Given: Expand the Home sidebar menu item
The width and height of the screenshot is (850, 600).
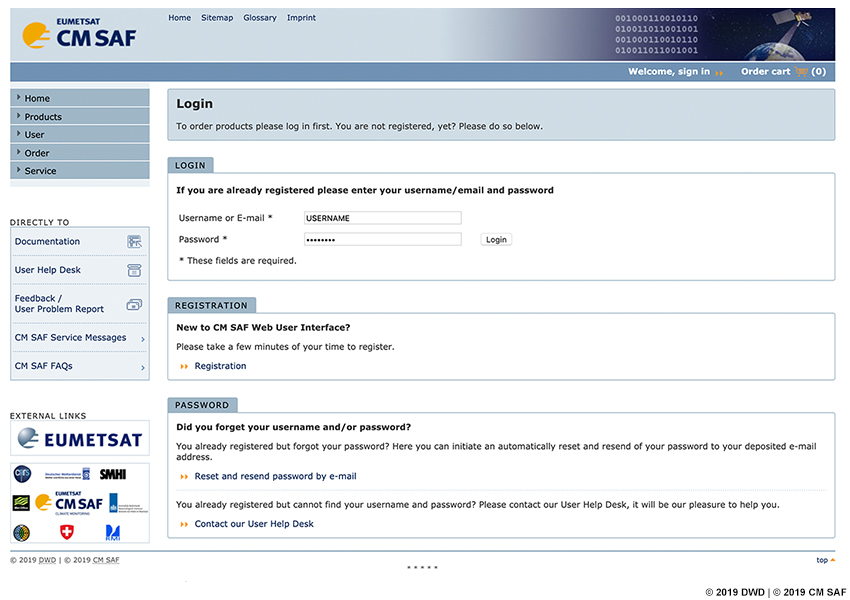Looking at the screenshot, I should tap(80, 98).
